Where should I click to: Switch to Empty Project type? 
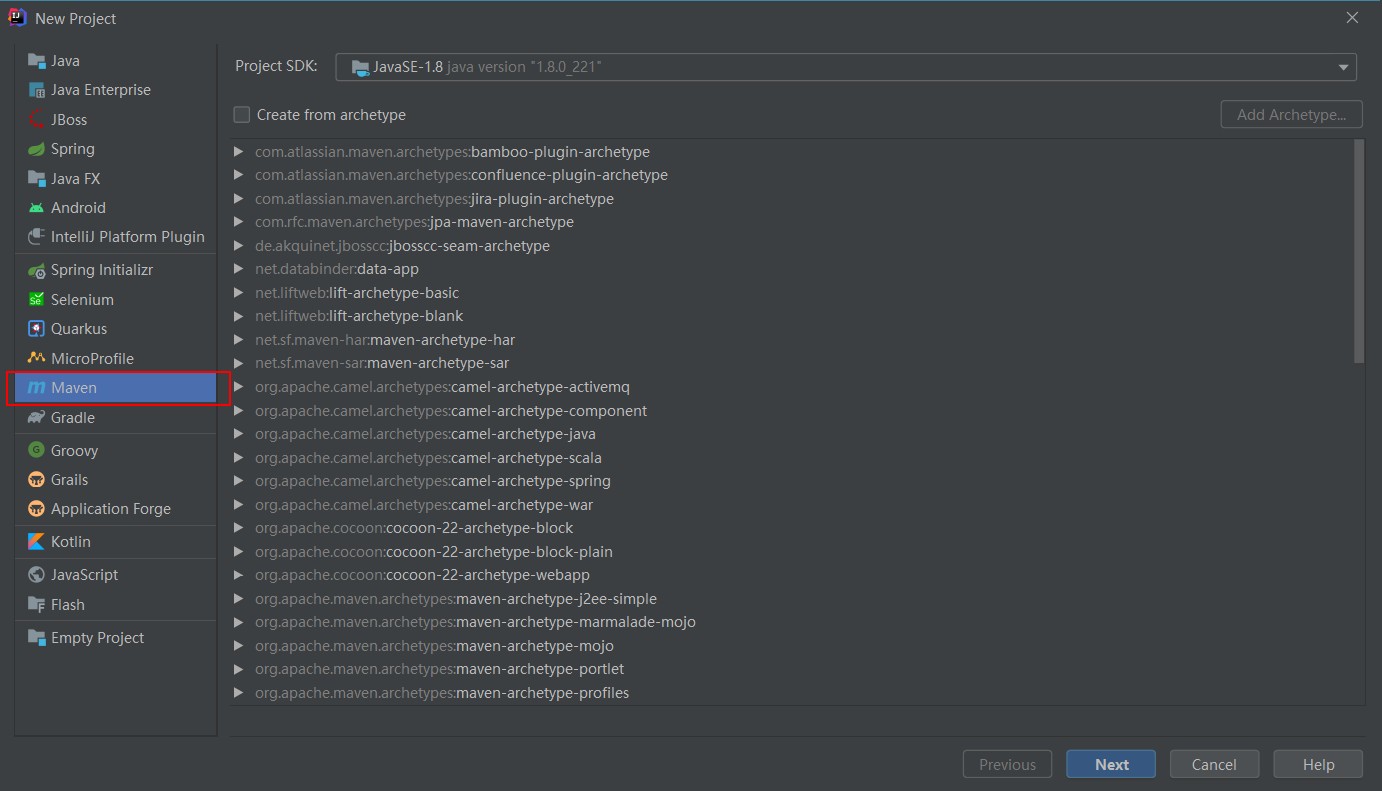click(x=116, y=638)
